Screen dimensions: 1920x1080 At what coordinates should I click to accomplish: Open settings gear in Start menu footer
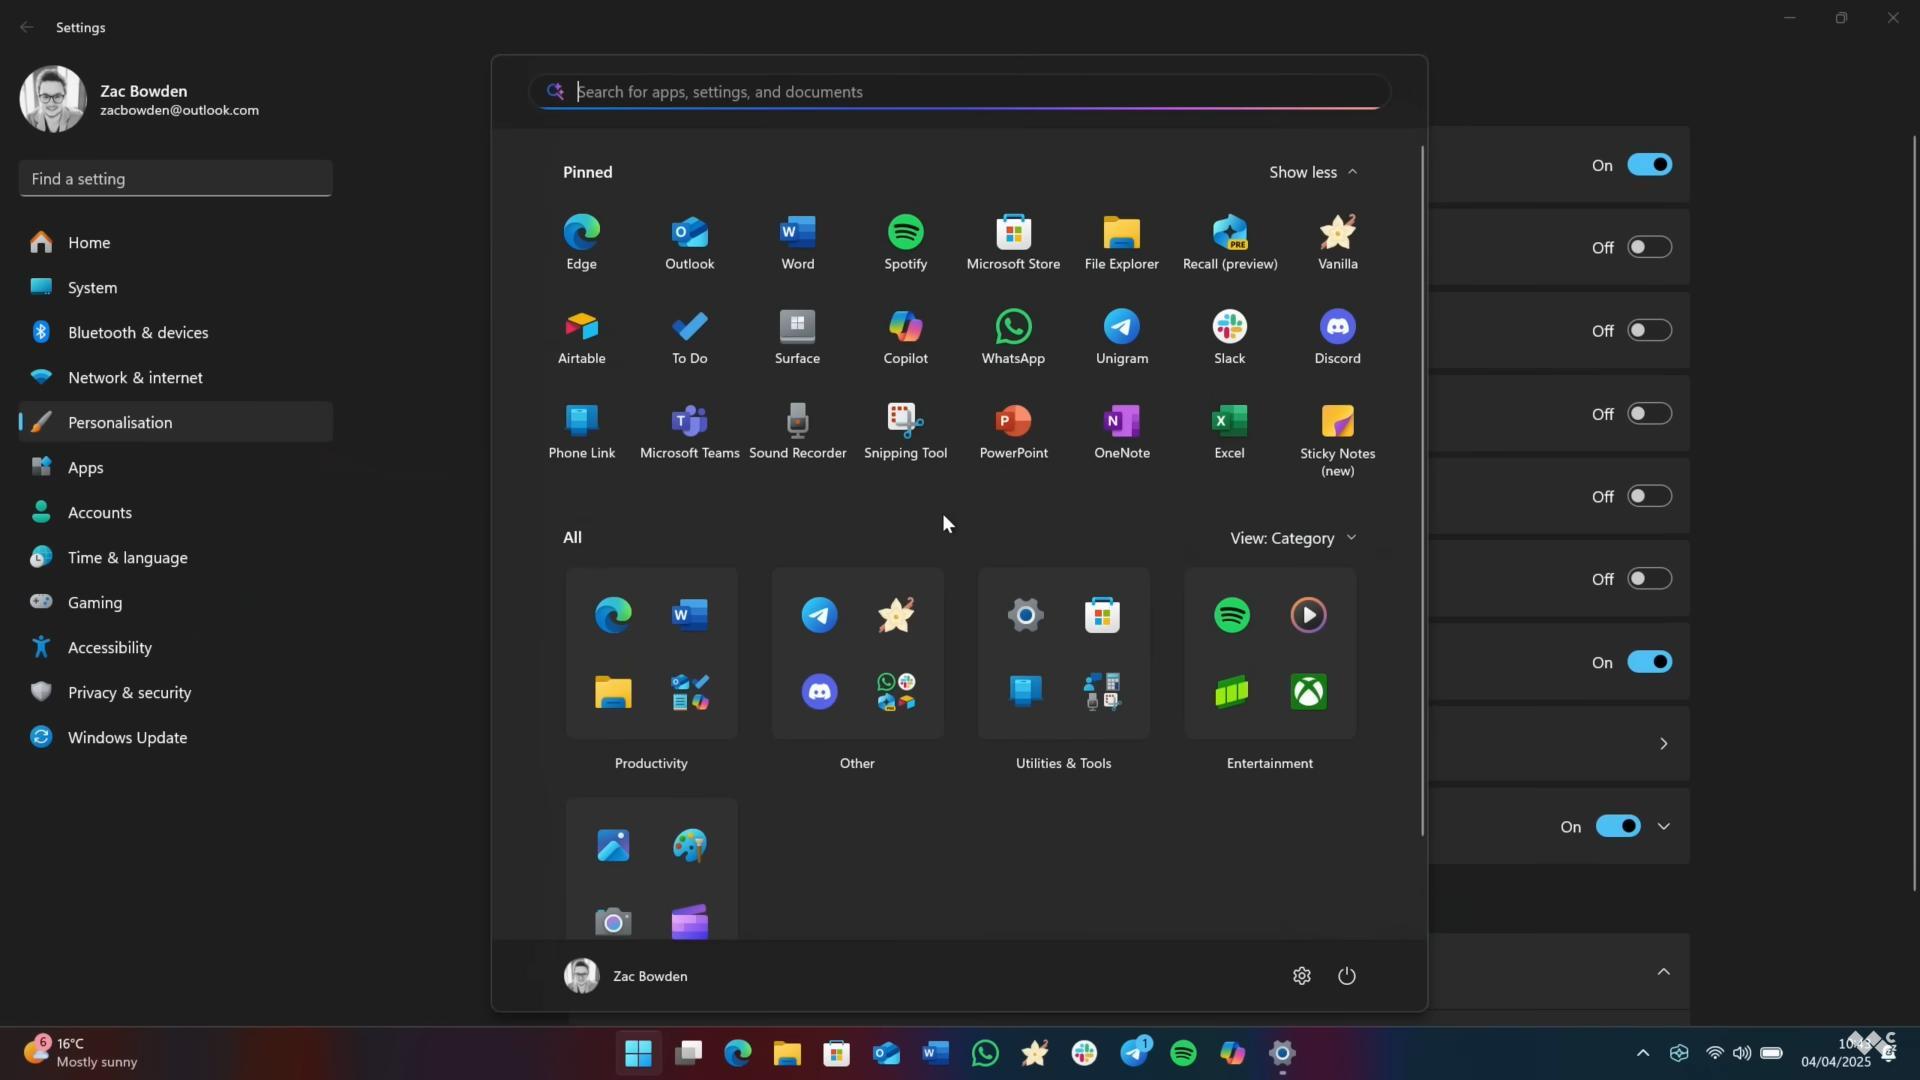pos(1301,976)
